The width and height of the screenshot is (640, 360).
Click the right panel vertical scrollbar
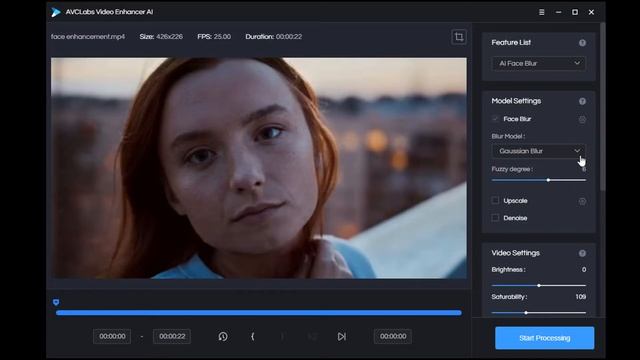click(602, 106)
